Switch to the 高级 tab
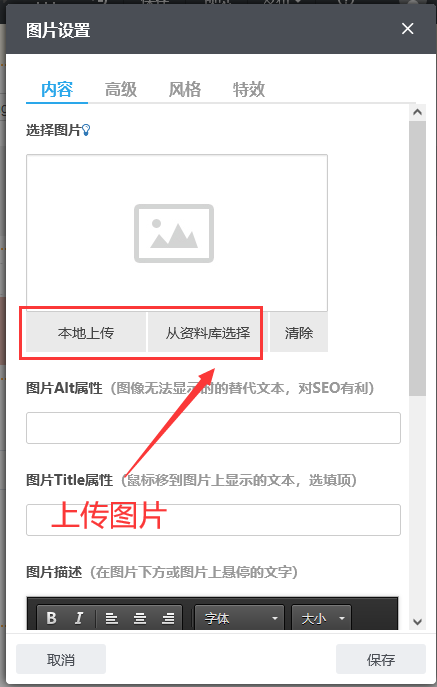The height and width of the screenshot is (687, 437). [x=121, y=89]
